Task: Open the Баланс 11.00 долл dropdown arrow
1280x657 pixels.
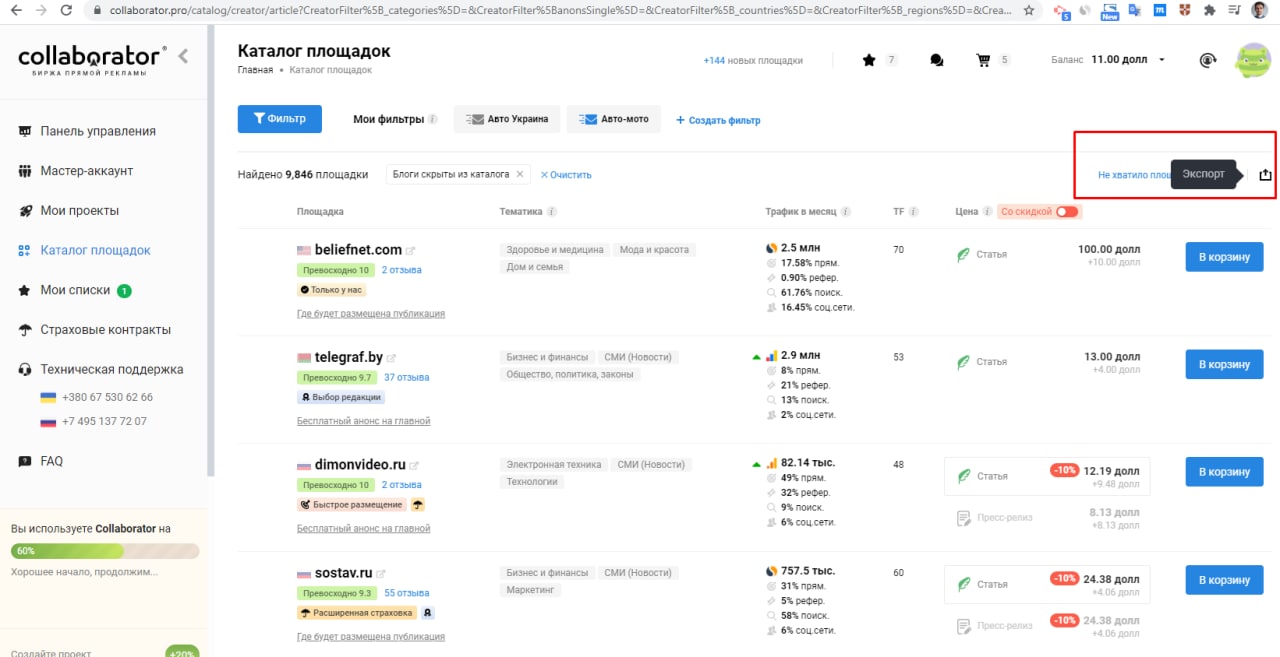Action: point(1161,60)
